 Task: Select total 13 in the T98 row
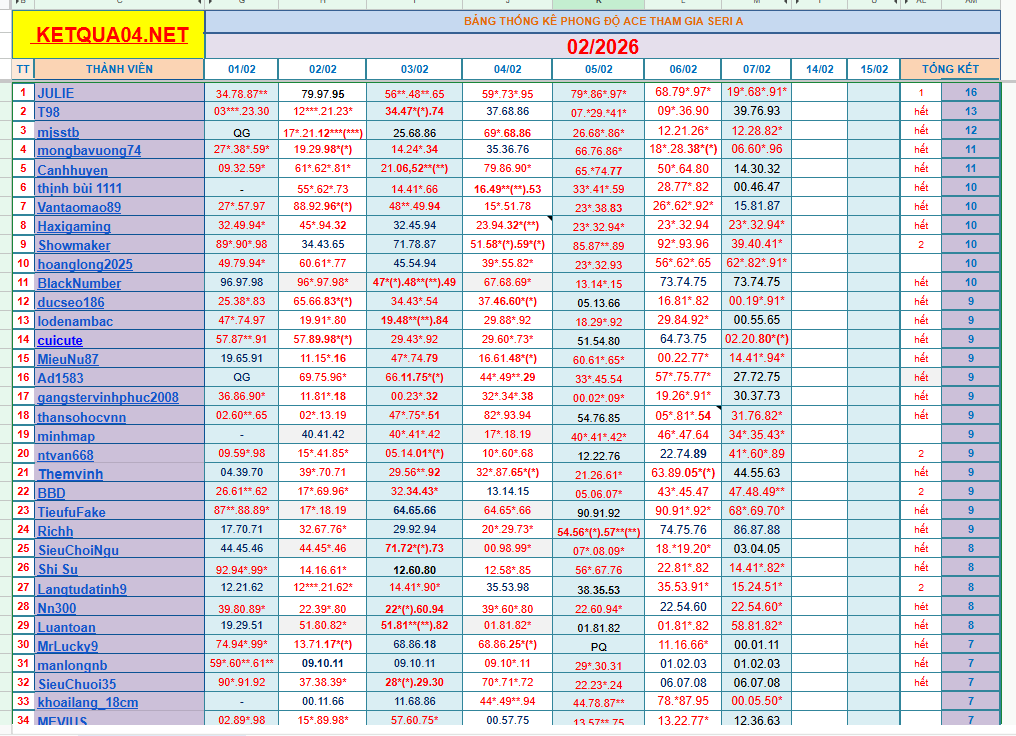coord(970,111)
